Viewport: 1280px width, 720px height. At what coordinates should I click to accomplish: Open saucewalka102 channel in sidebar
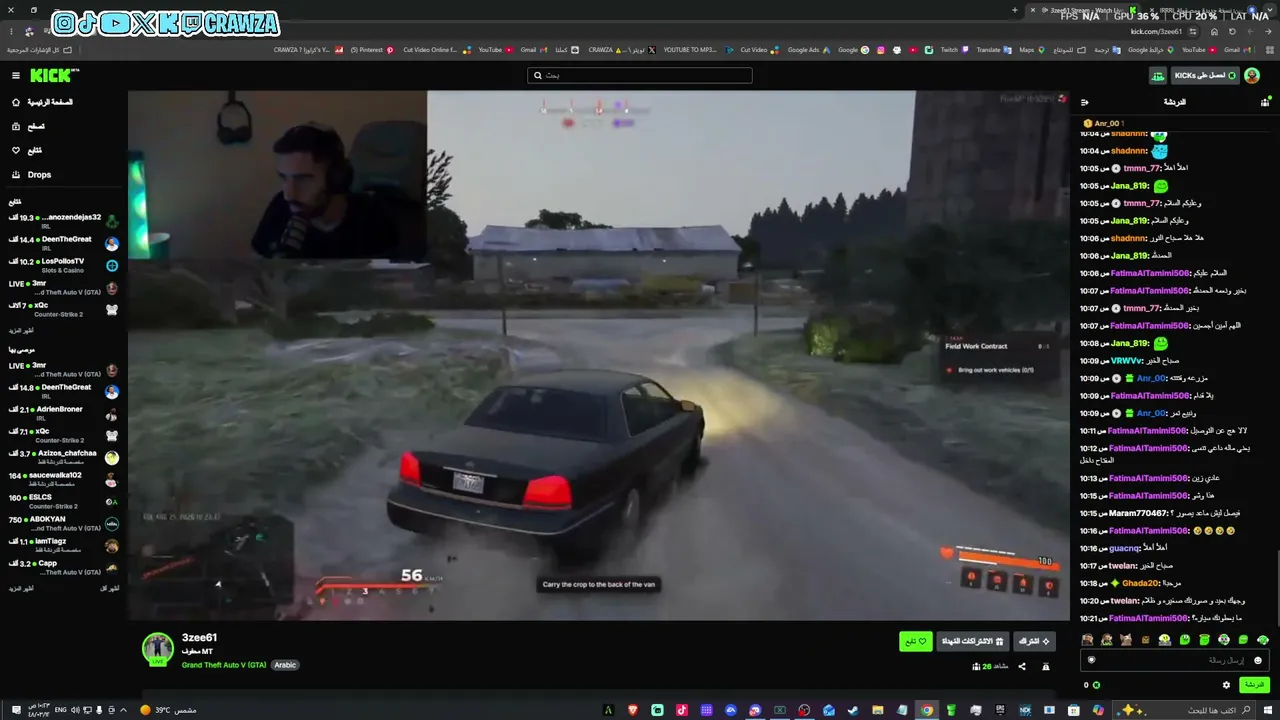coord(64,479)
